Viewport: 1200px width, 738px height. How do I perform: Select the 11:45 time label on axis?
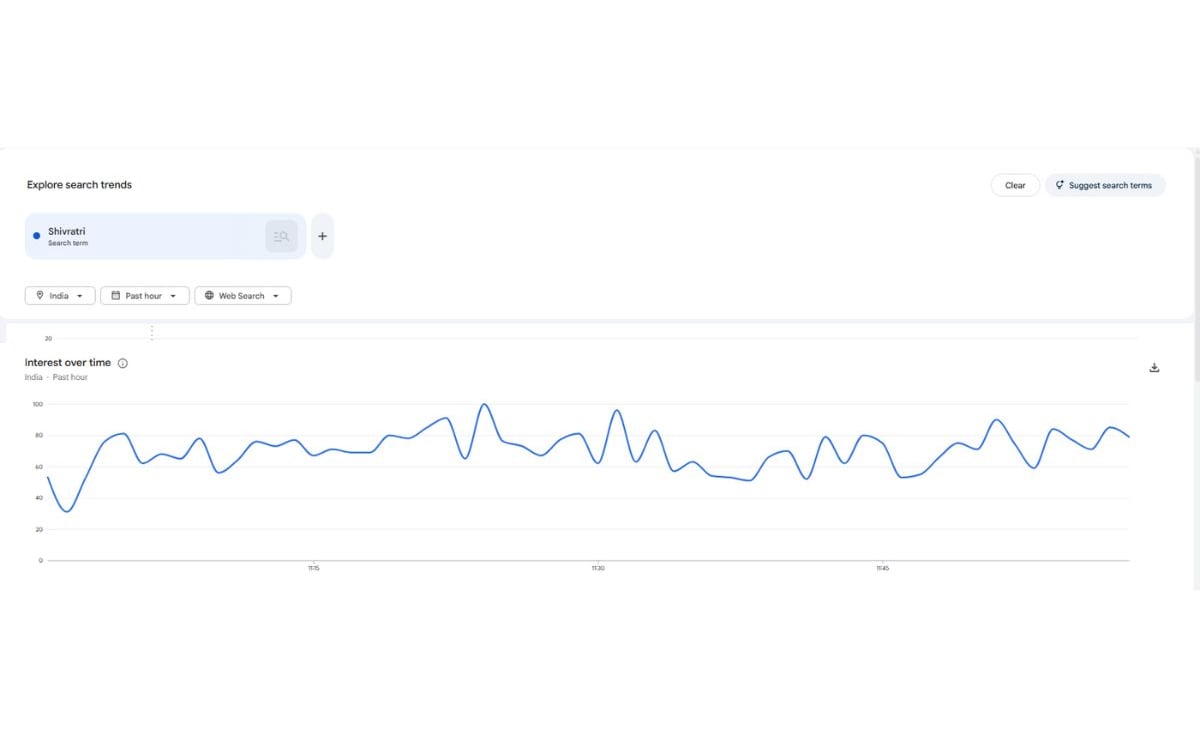coord(882,569)
